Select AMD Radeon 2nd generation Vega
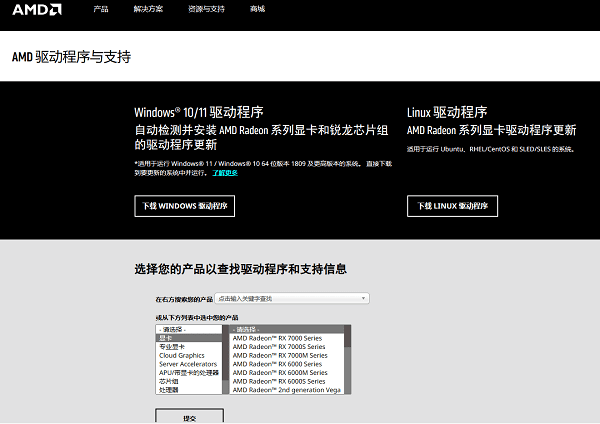Screen dimensions: 600x424 pos(286,390)
